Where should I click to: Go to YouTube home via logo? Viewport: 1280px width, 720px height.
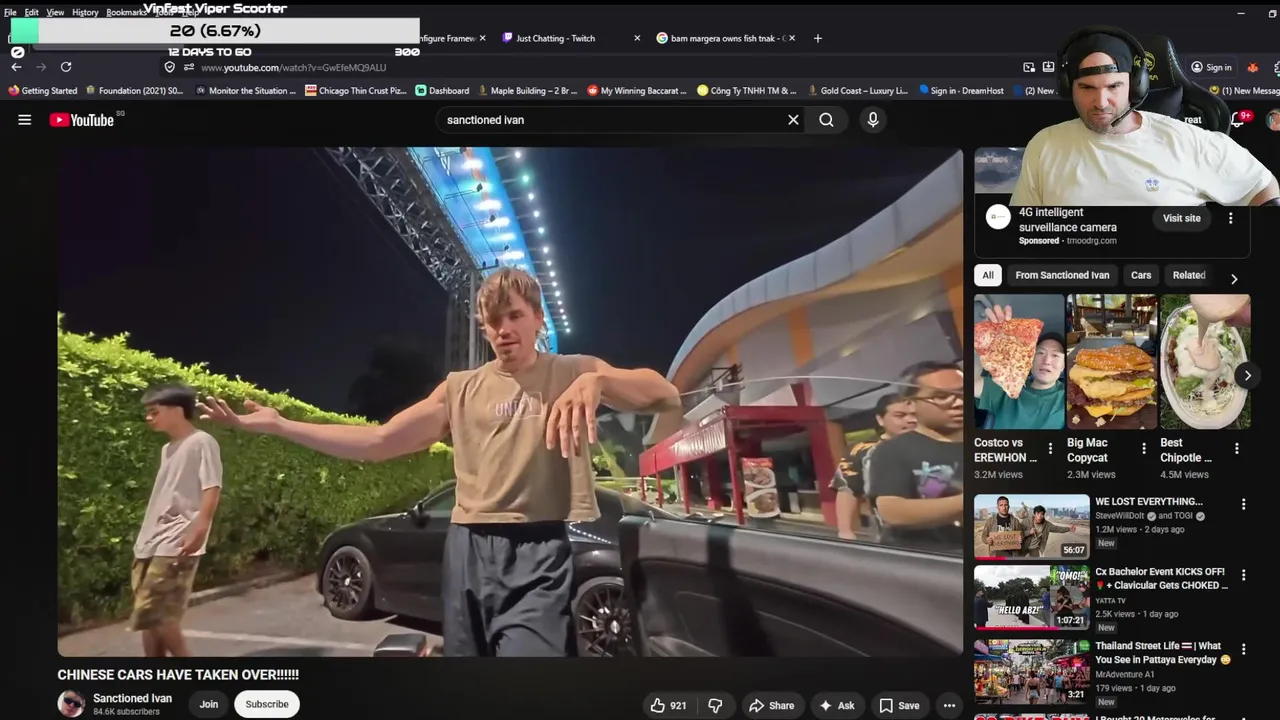[82, 120]
